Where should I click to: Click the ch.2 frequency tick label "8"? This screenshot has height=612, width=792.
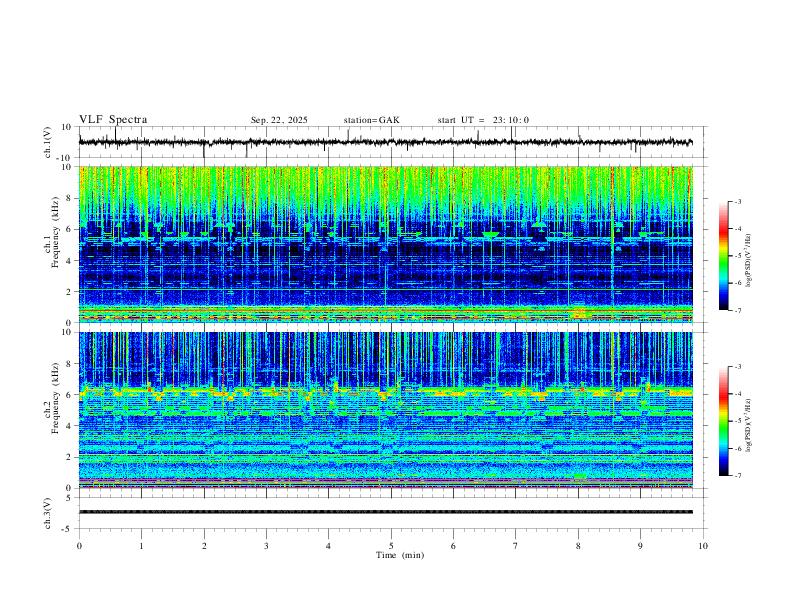point(69,364)
